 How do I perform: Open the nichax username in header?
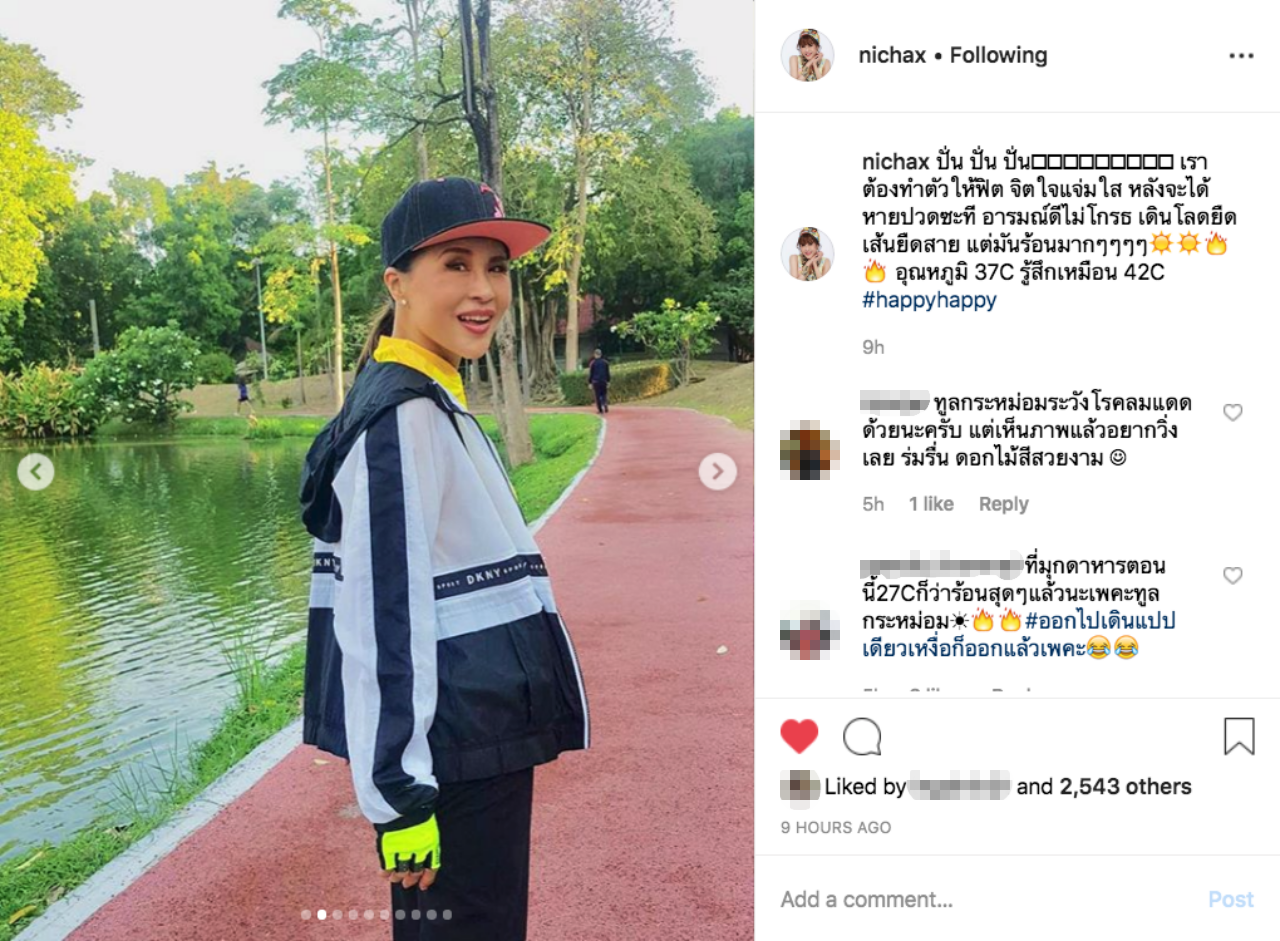coord(892,55)
